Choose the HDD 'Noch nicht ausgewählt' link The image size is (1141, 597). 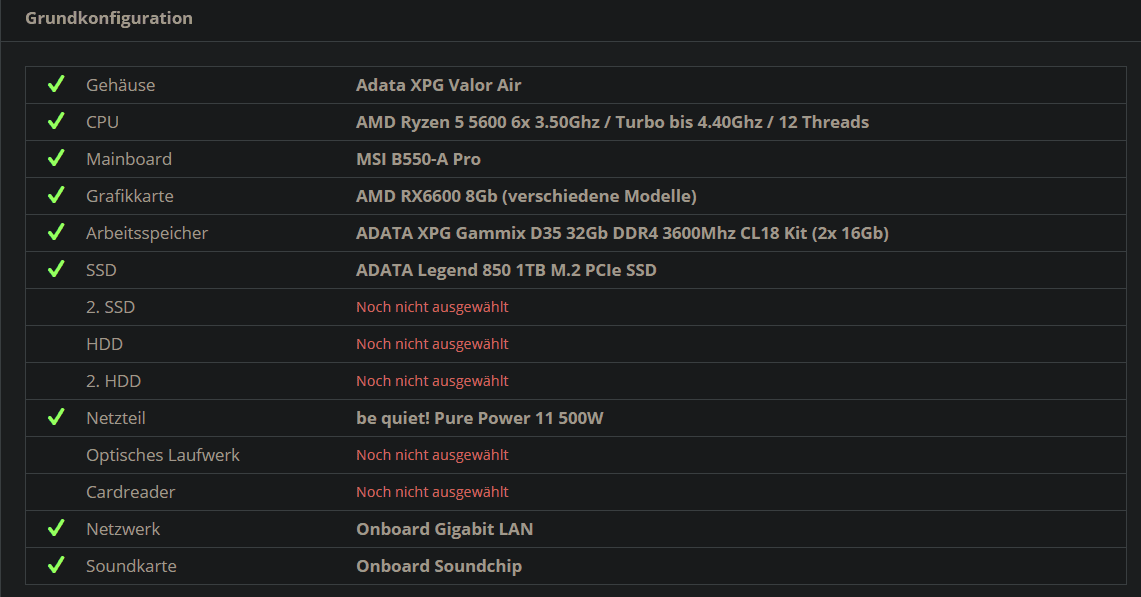(432, 344)
